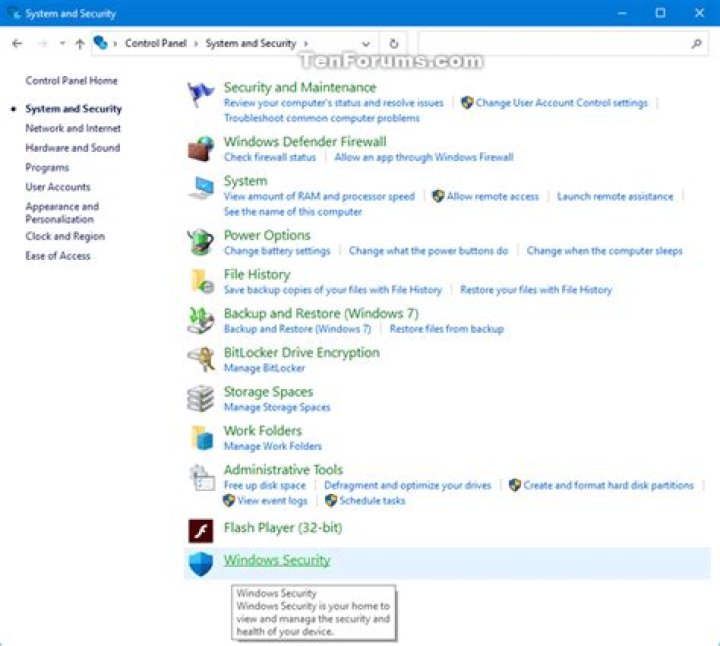Click Change what the power buttons do
The image size is (720, 646).
(428, 251)
